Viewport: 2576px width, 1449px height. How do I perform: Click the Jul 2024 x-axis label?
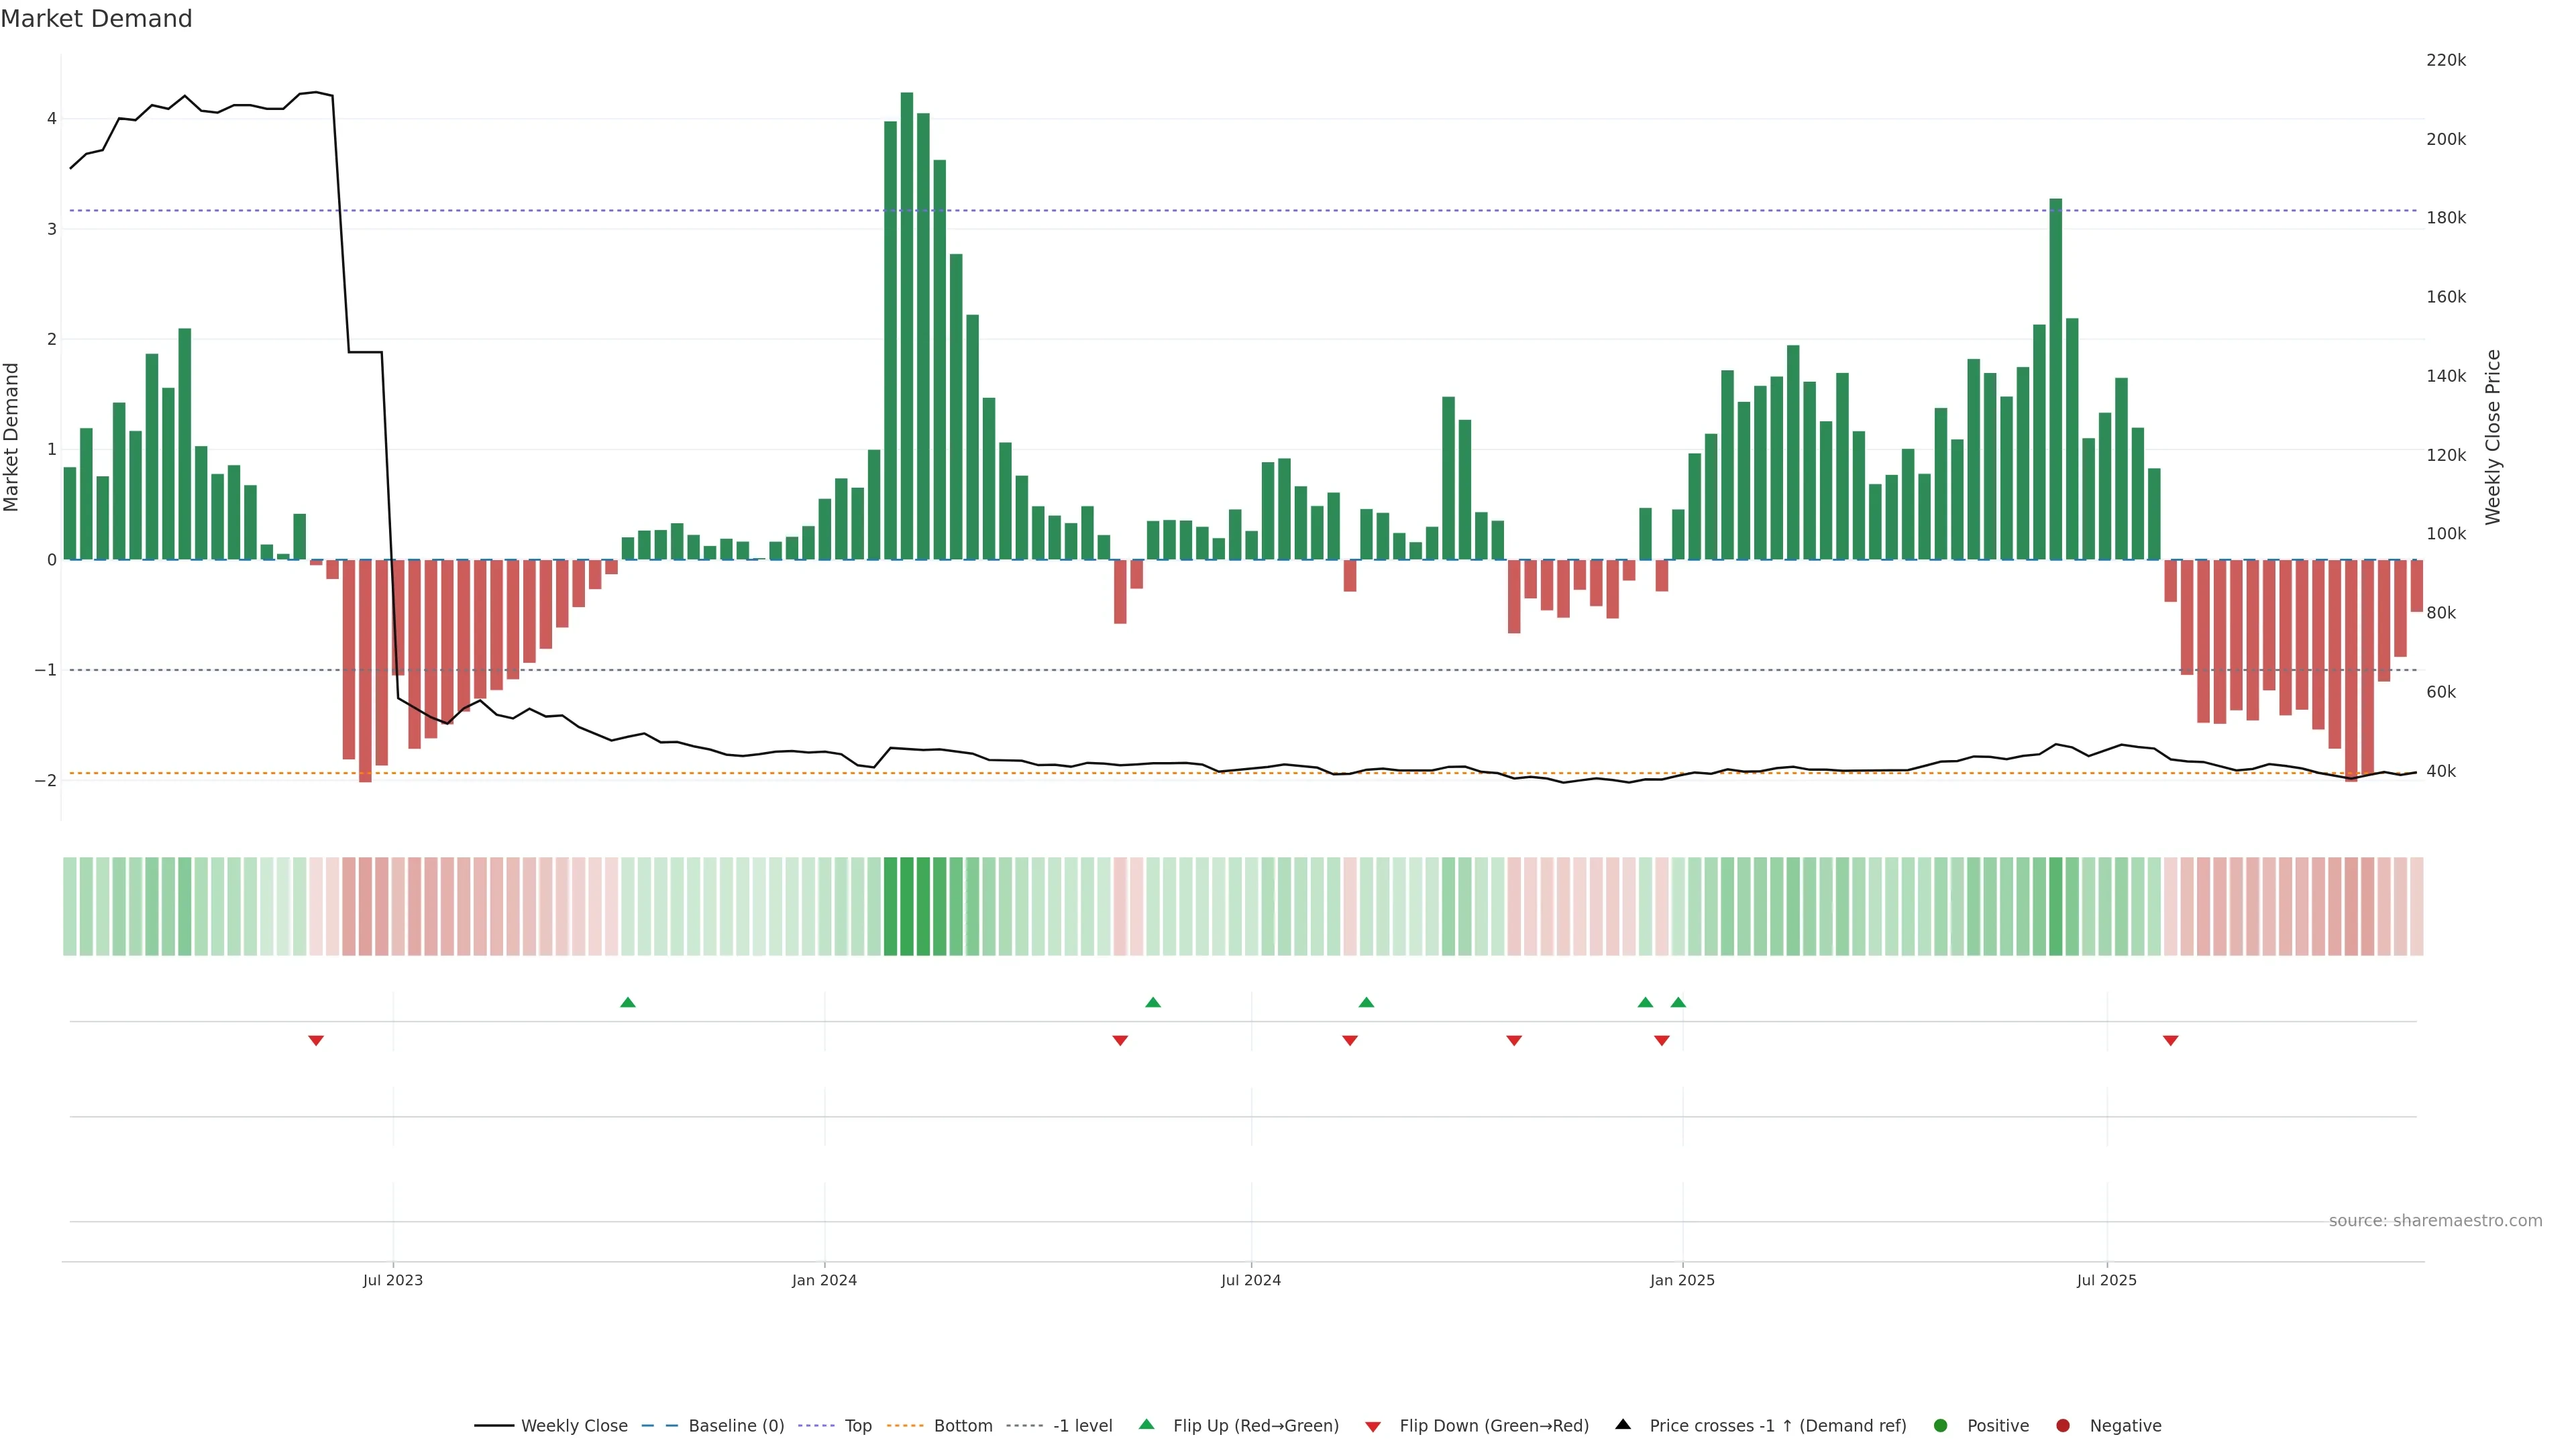pos(1250,1280)
